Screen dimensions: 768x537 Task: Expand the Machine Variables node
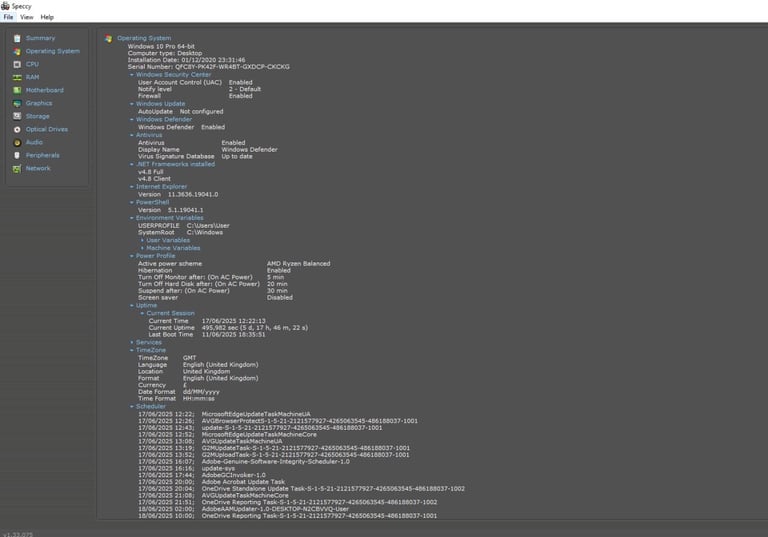[142, 248]
